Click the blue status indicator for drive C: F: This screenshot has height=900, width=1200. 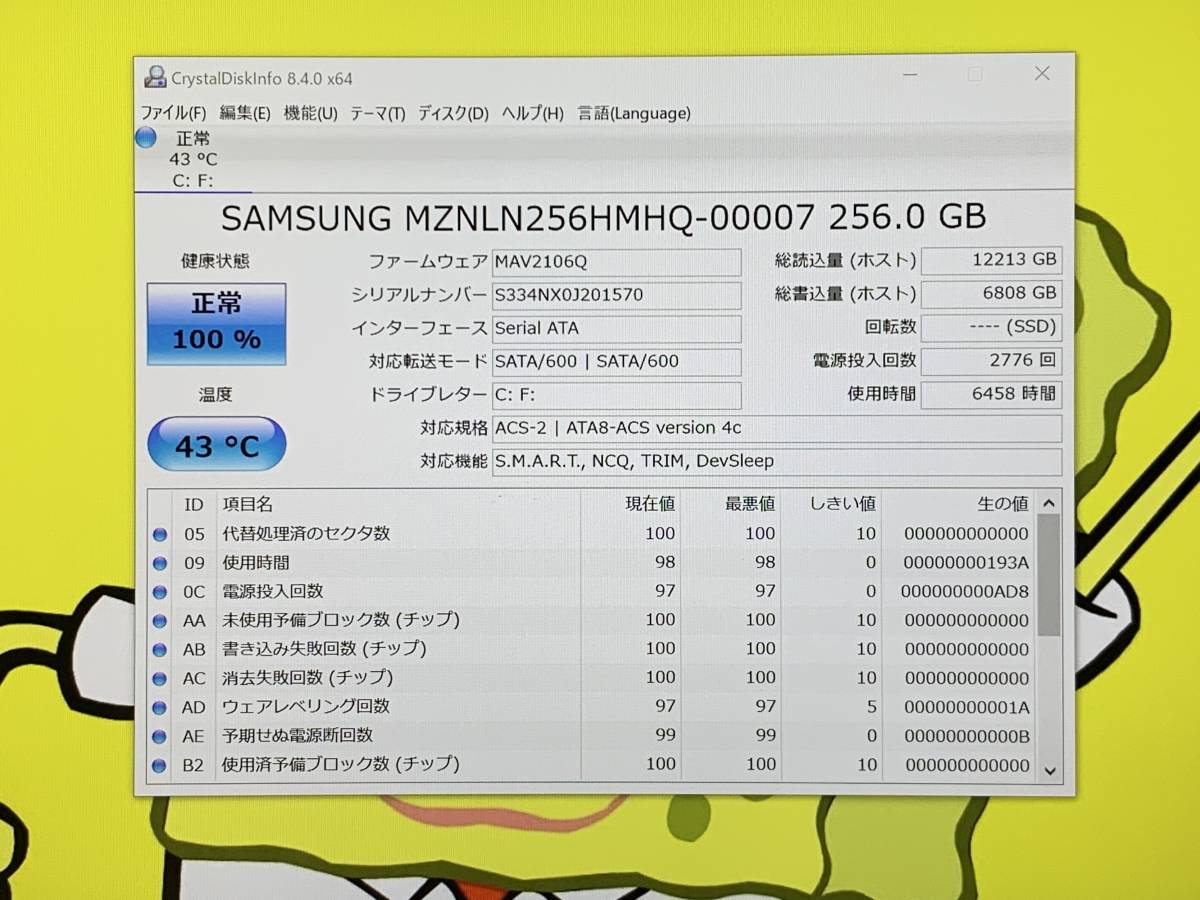(145, 138)
